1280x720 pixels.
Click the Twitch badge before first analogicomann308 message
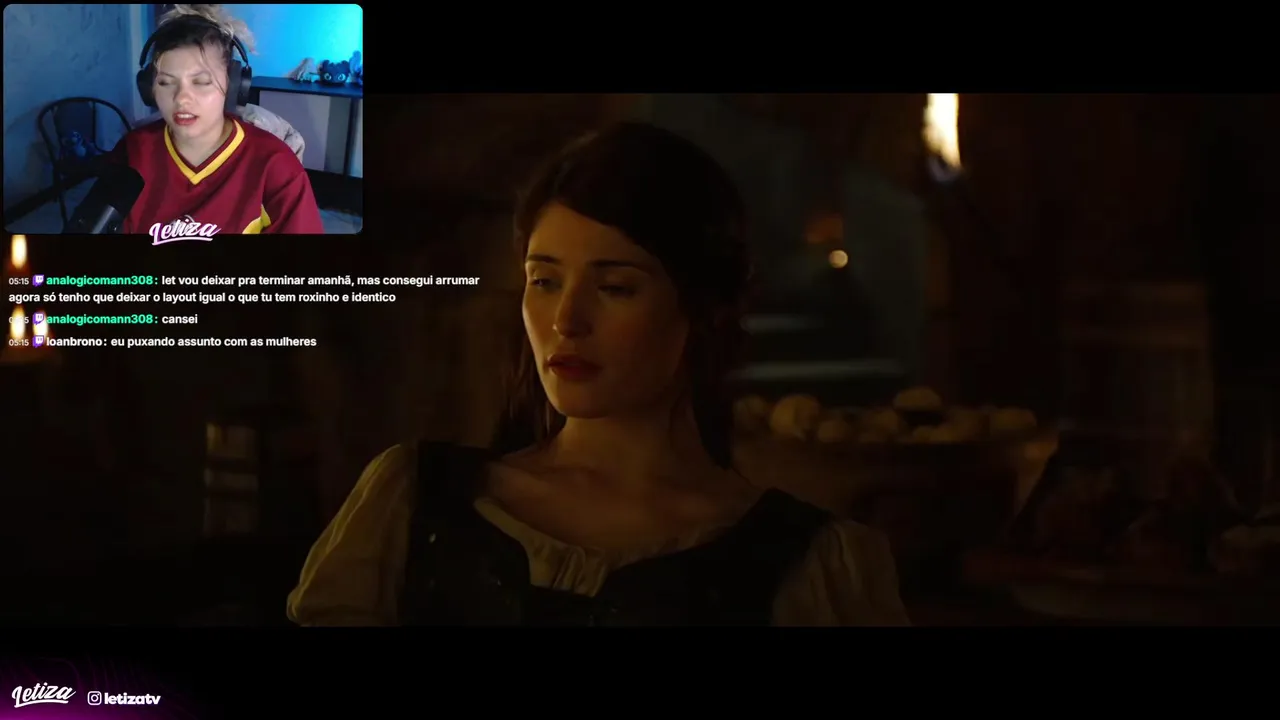pos(39,281)
